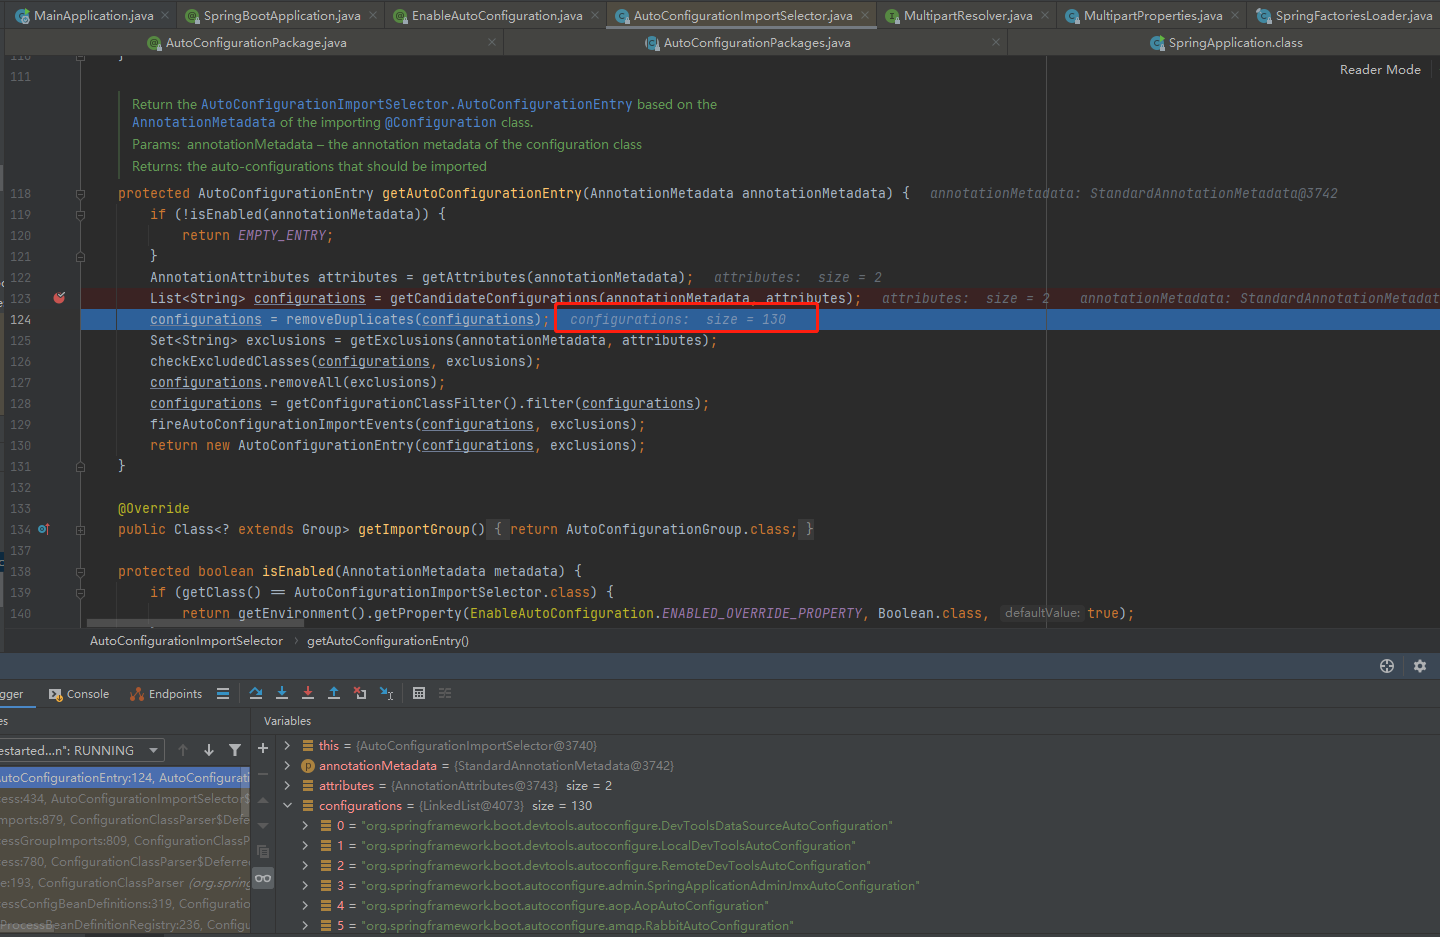Expand the annotationMetadata variable node
Screen dimensions: 1440x937
click(x=288, y=766)
